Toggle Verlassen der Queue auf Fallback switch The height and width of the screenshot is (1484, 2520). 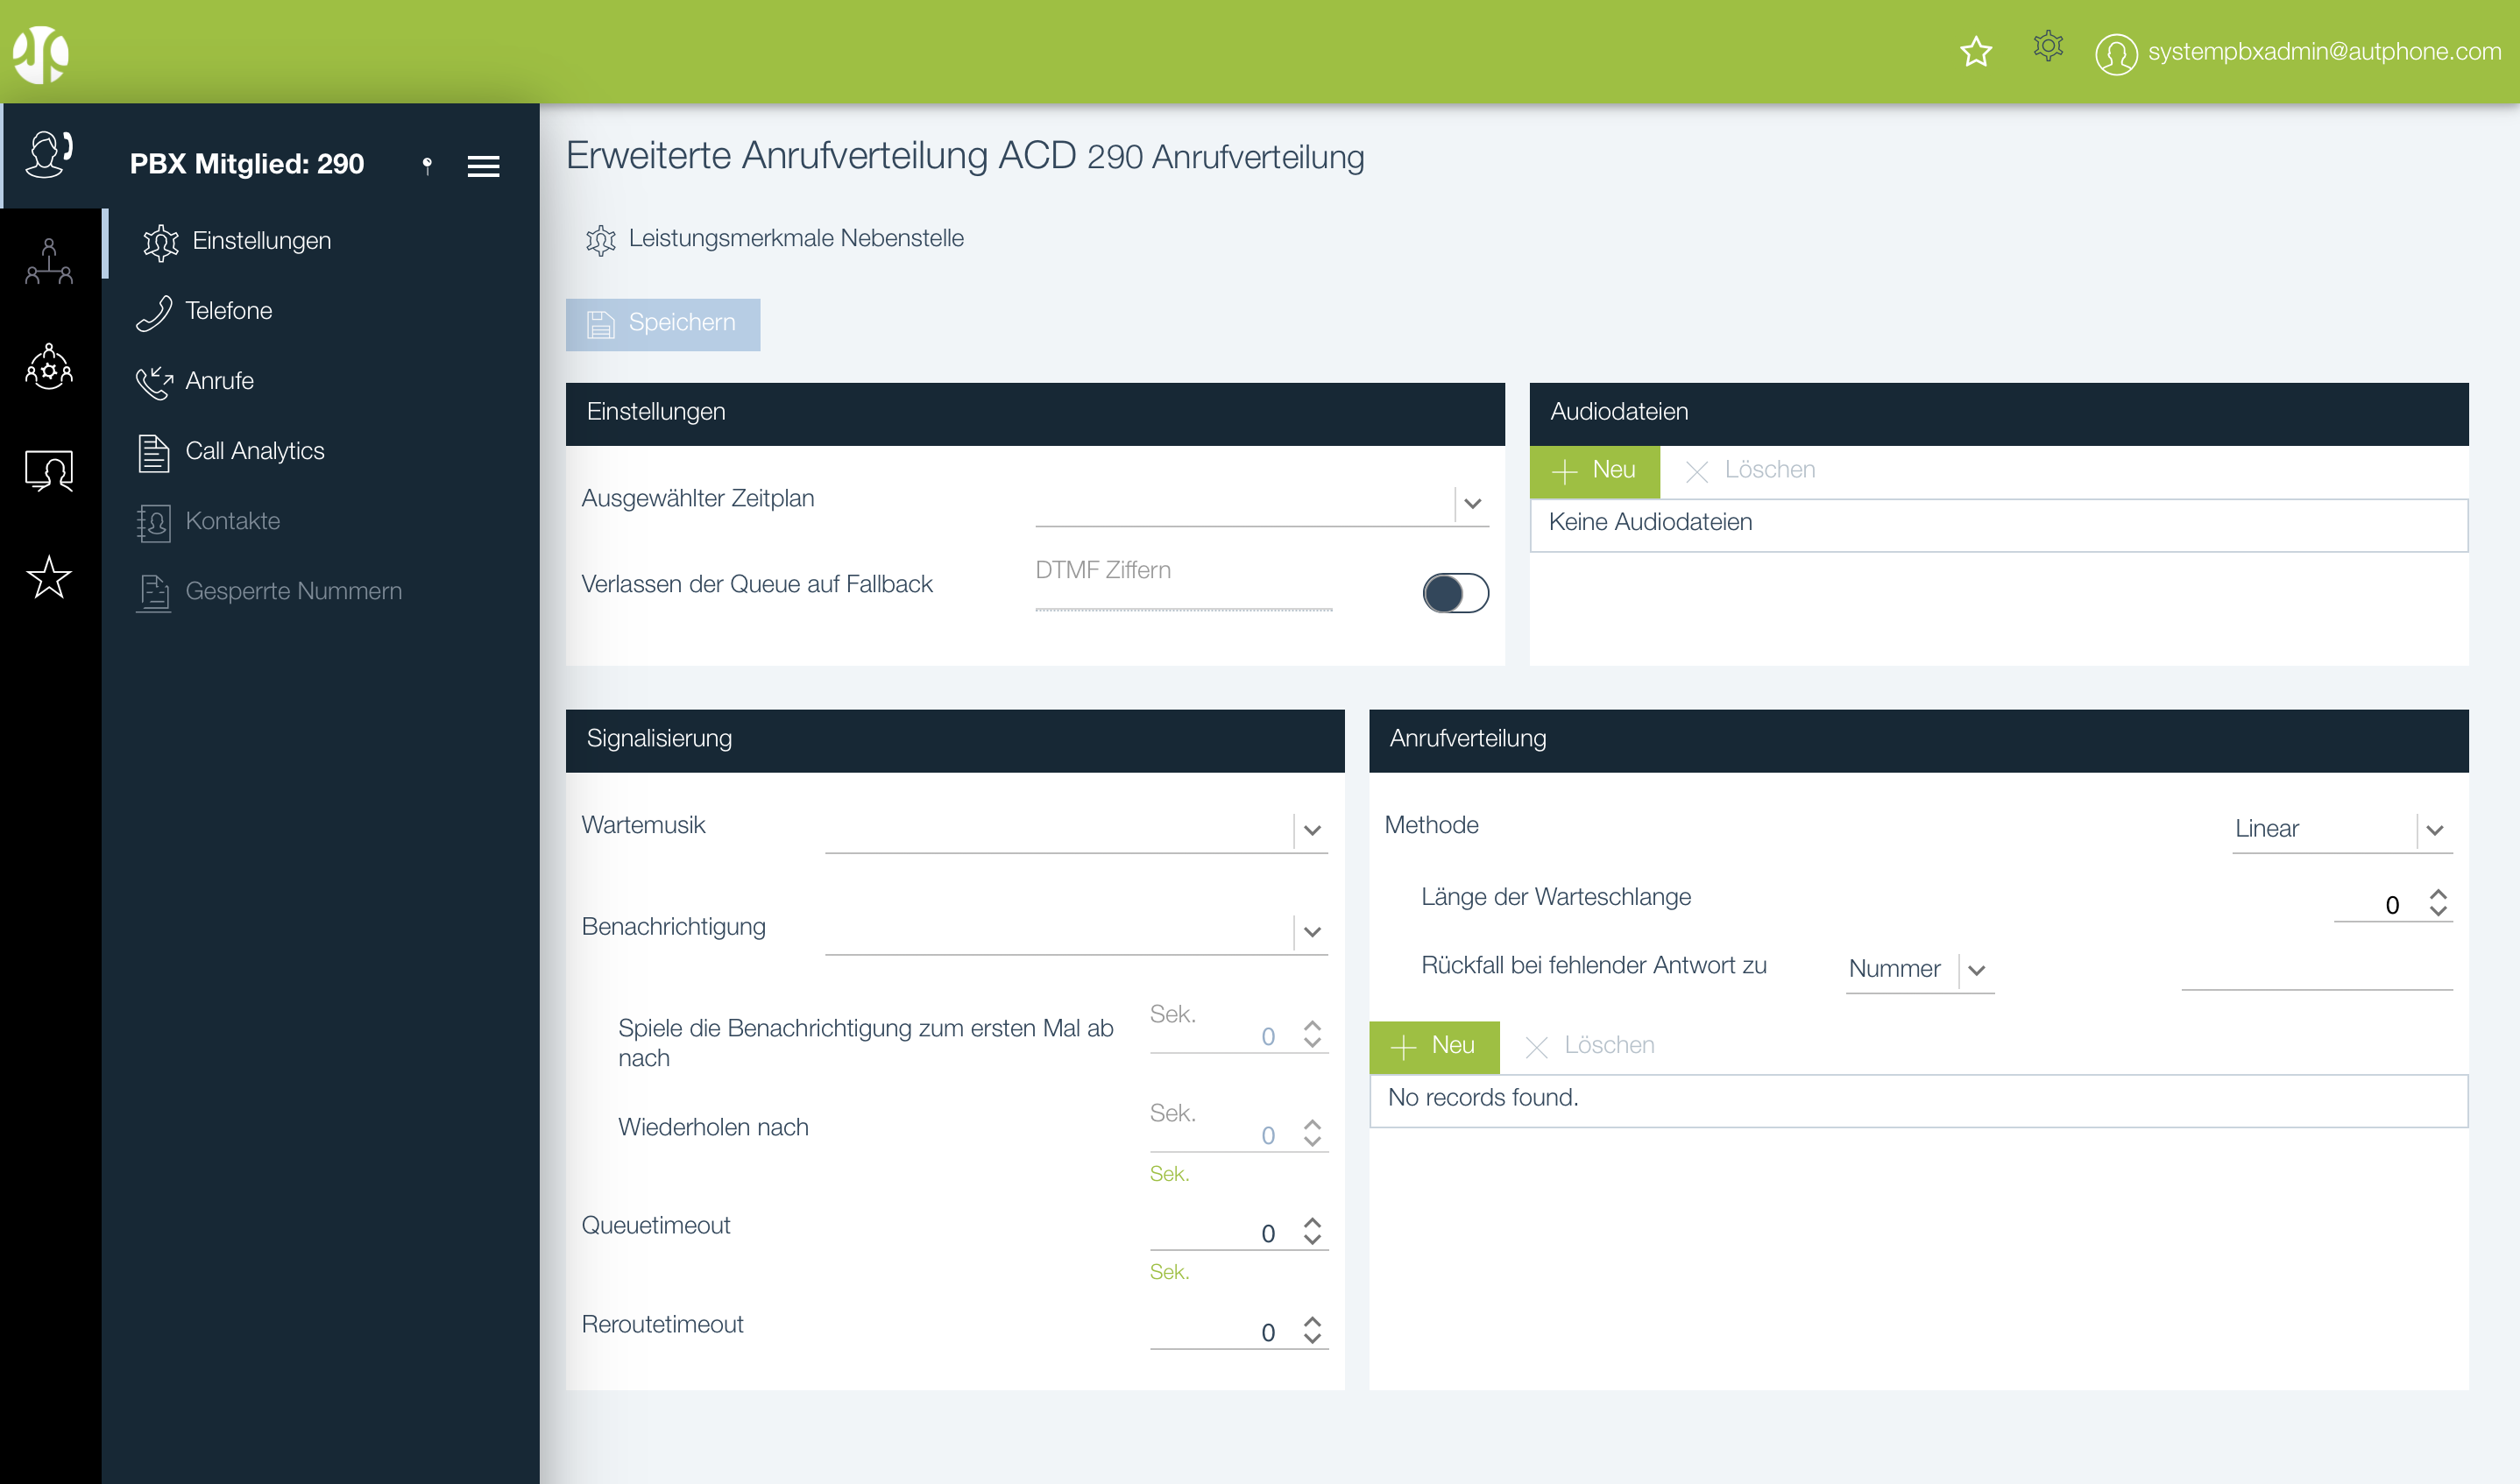(x=1455, y=593)
